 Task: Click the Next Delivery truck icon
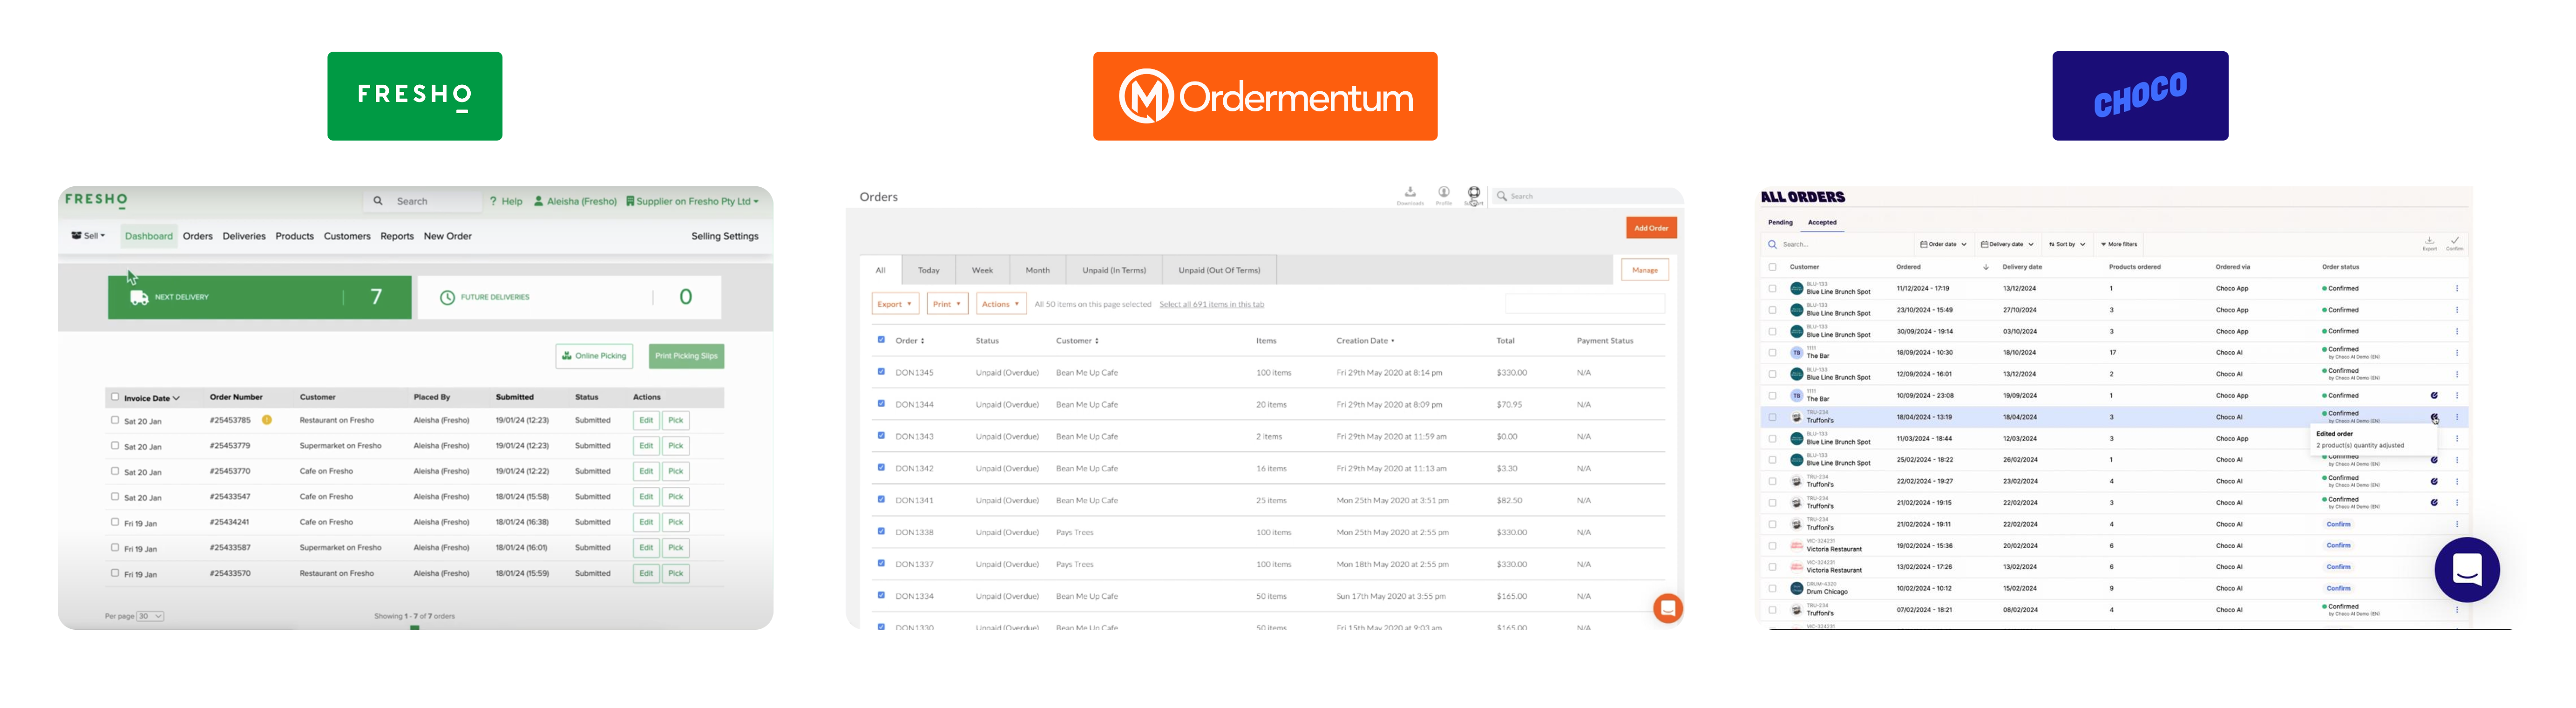click(x=139, y=297)
